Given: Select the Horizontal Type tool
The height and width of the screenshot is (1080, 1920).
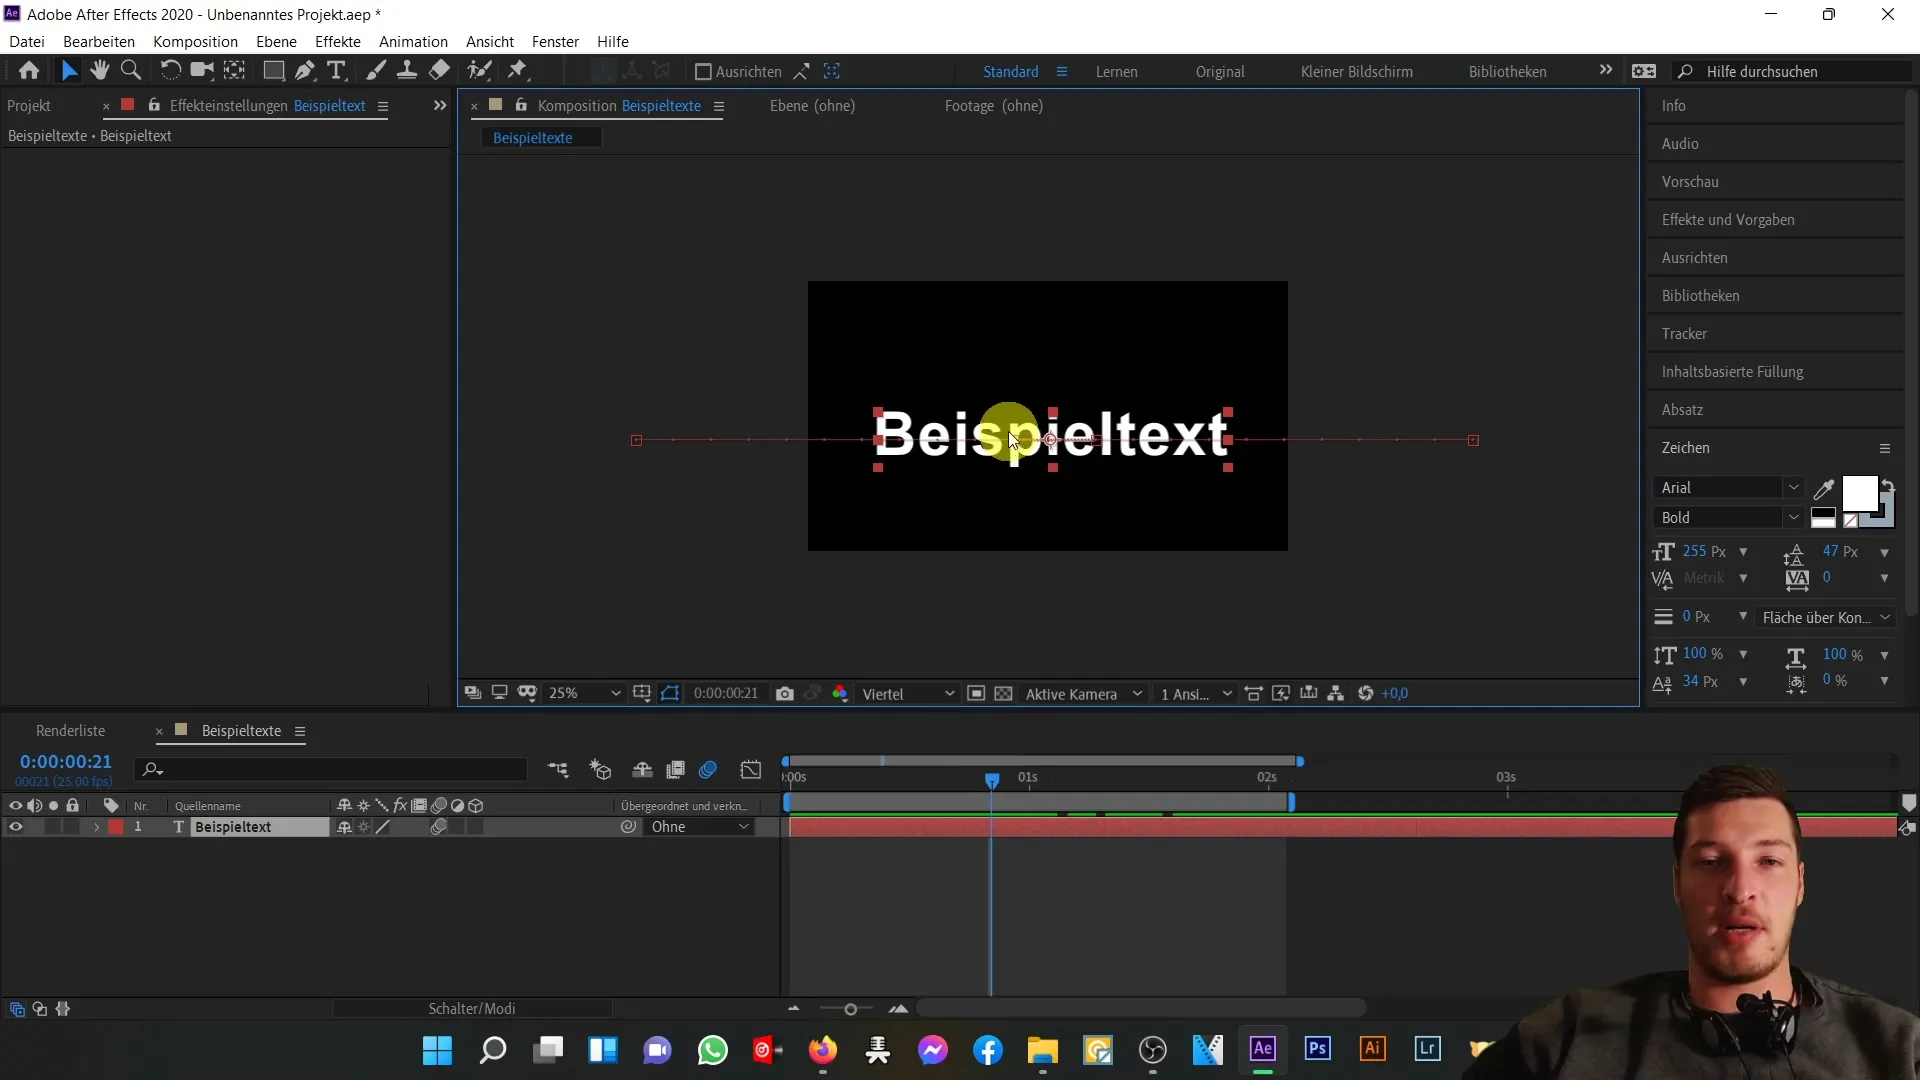Looking at the screenshot, I should tap(337, 71).
